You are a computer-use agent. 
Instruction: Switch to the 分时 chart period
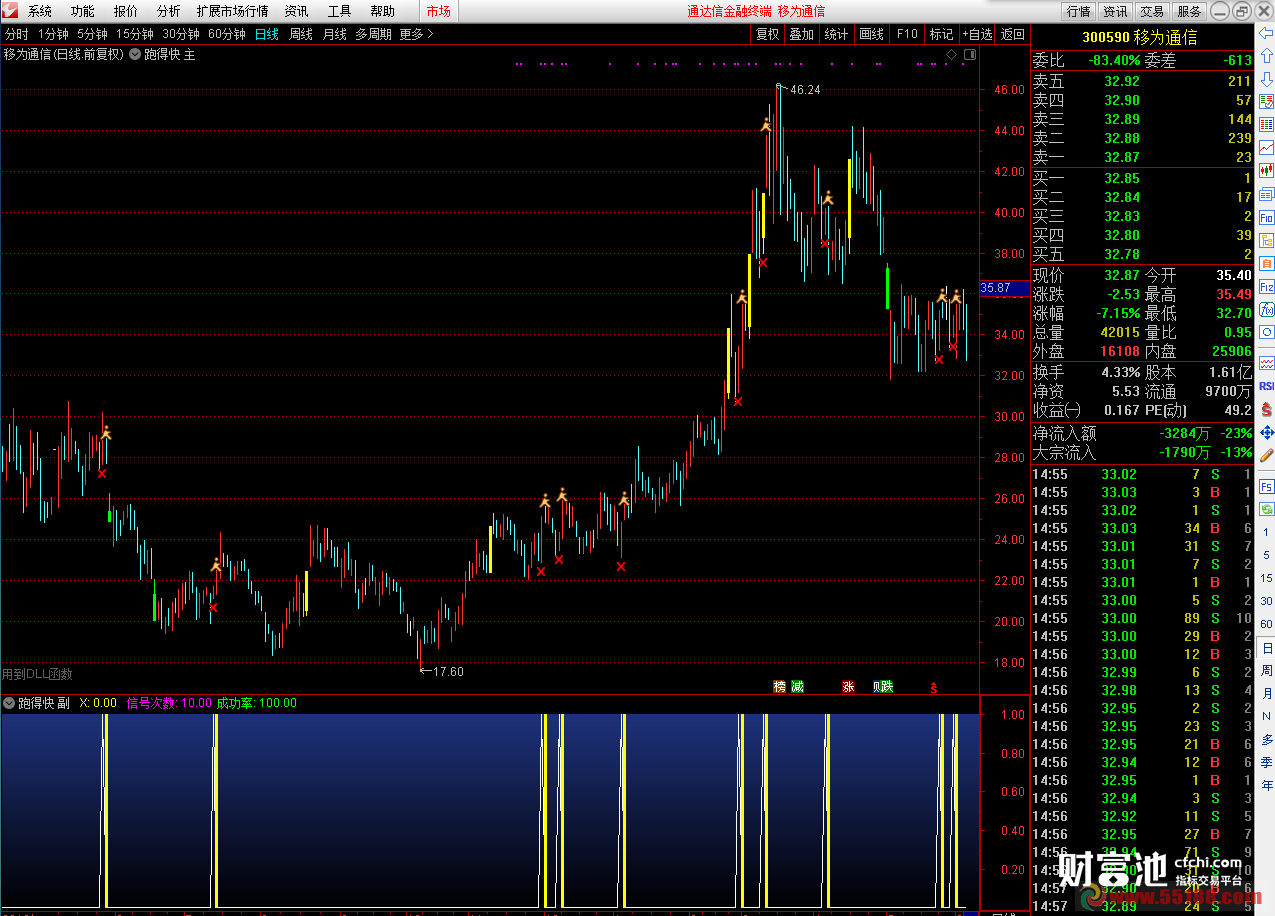coord(17,34)
